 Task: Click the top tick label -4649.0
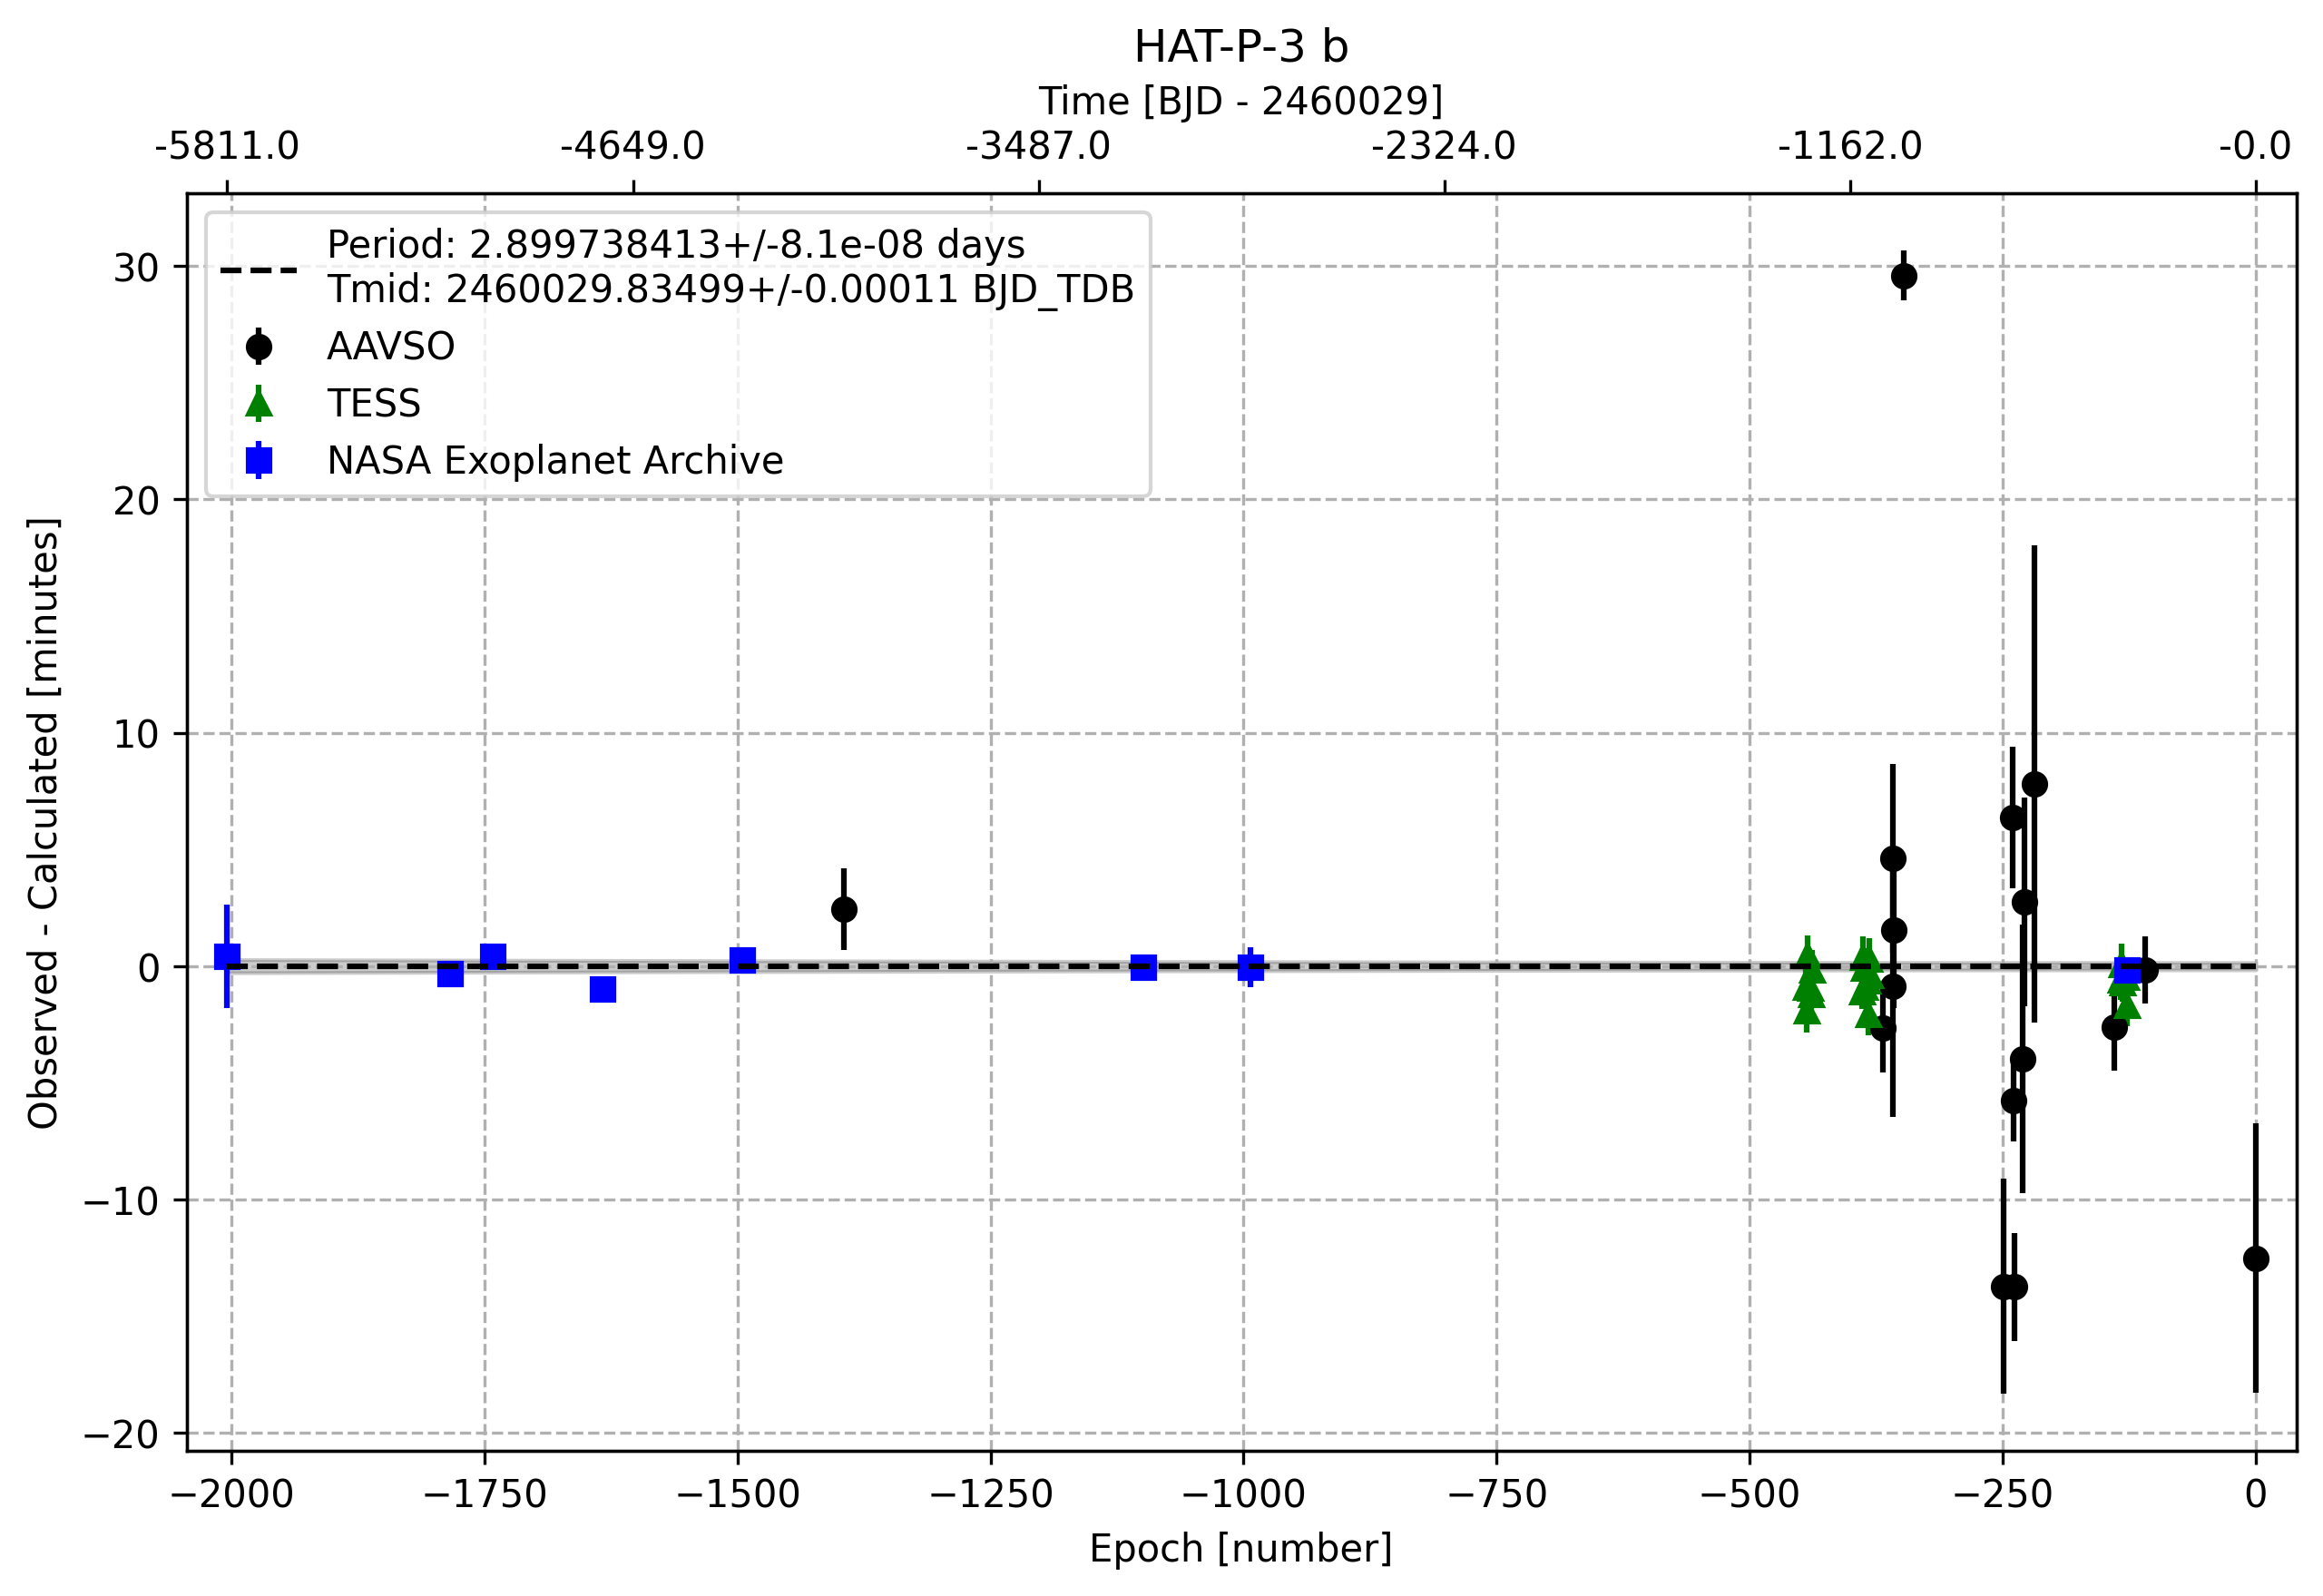(x=633, y=146)
